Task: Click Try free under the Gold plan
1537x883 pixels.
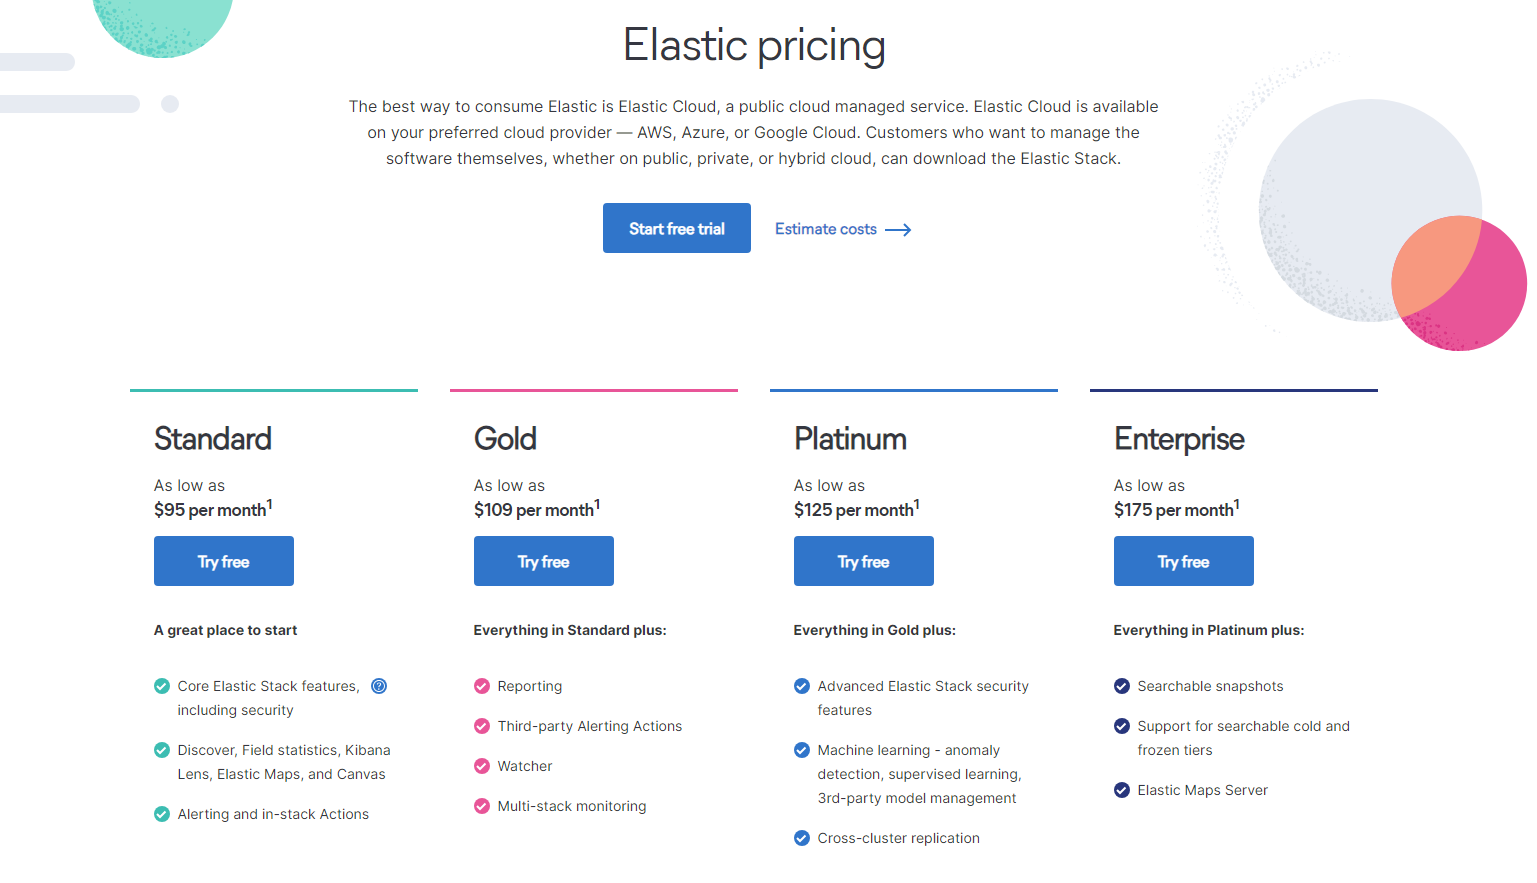Action: click(543, 561)
